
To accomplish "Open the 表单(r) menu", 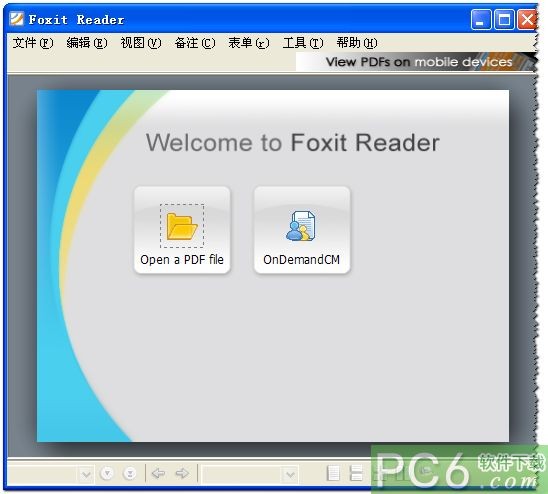I will 249,43.
